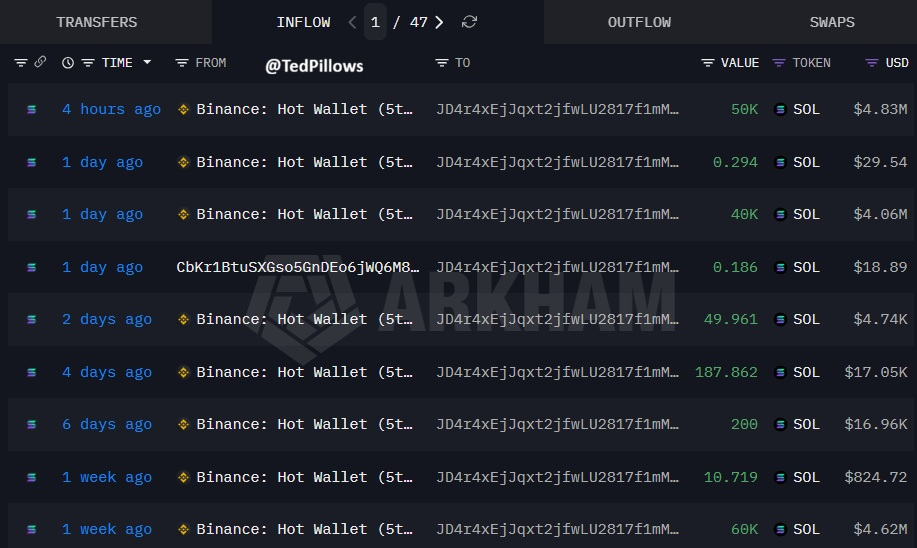Open the leftmost filter icon in header
917x548 pixels.
[x=21, y=63]
